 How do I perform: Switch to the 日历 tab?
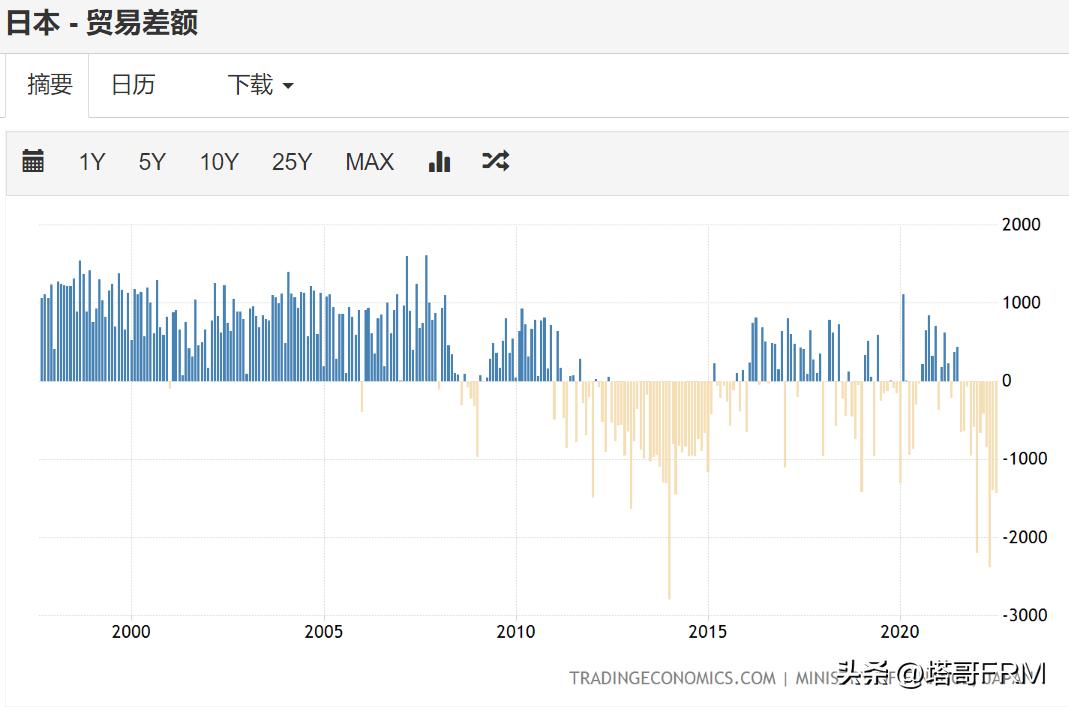coord(133,85)
